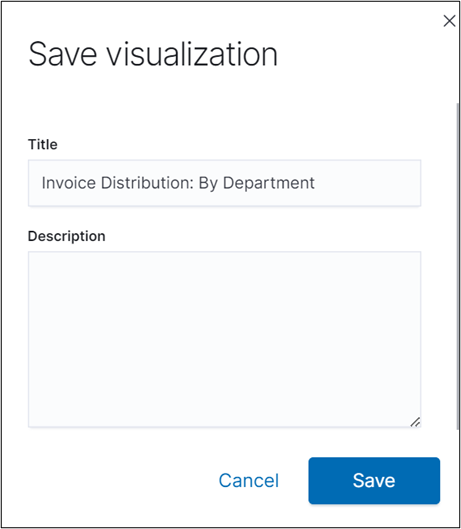
Task: Focus the Title input field
Action: pyautogui.click(x=224, y=183)
